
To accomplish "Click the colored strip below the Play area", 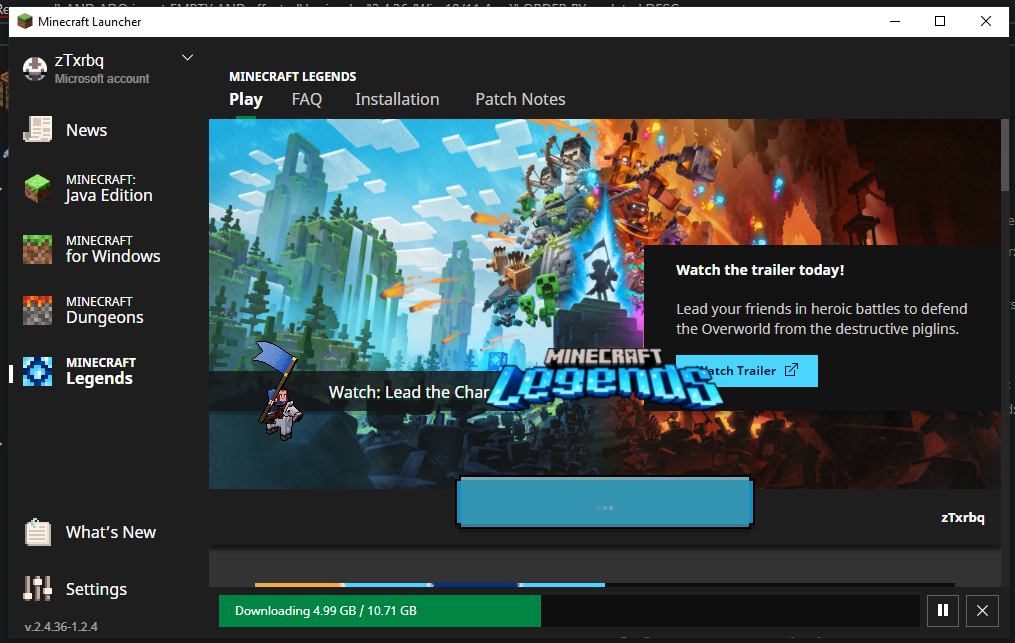I will (x=430, y=585).
